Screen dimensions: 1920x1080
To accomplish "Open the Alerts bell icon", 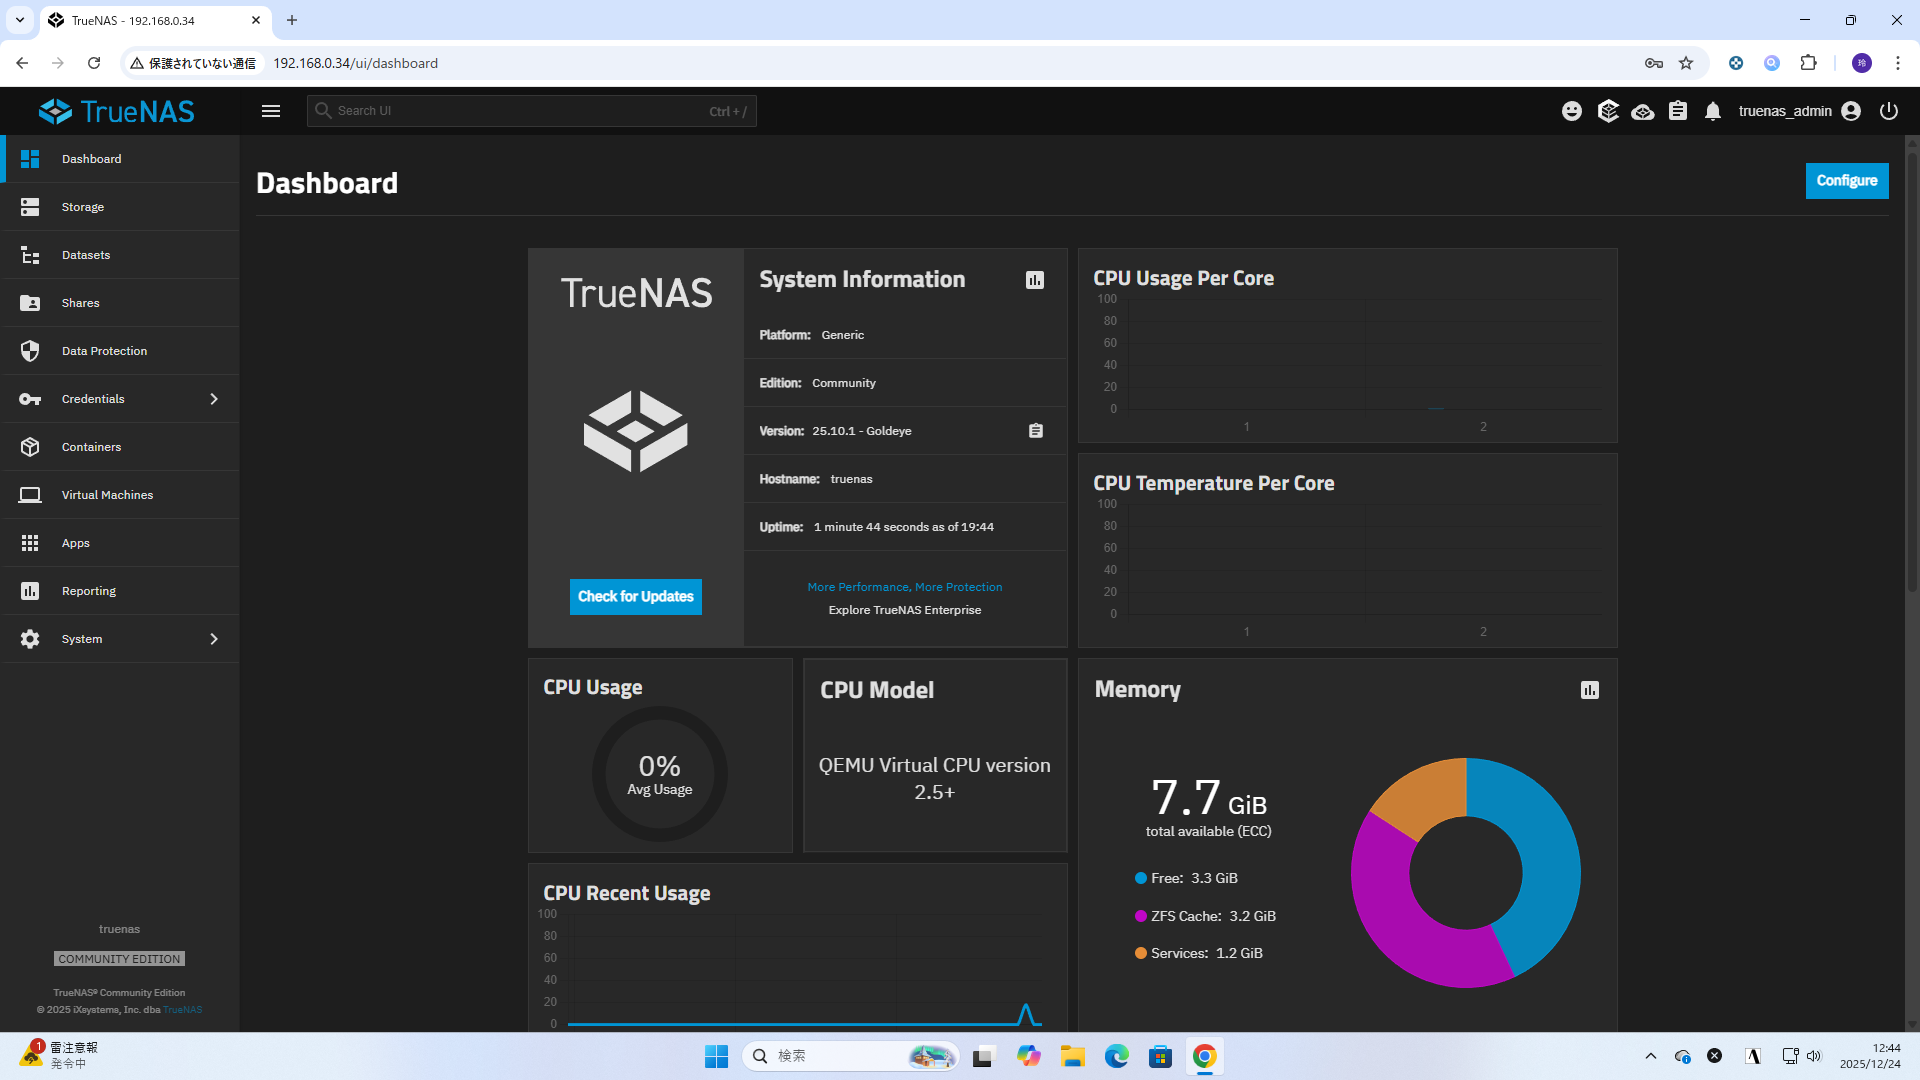I will click(1713, 111).
